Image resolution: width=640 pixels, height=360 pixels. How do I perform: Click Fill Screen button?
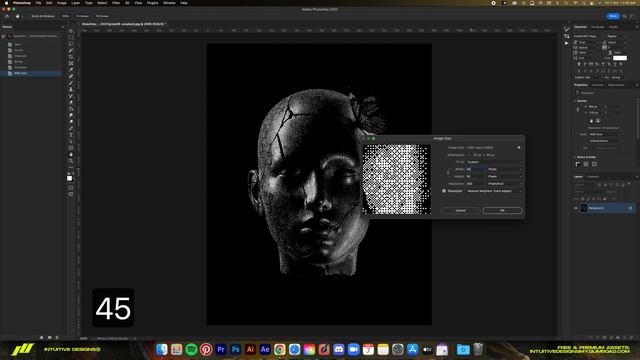tap(102, 16)
